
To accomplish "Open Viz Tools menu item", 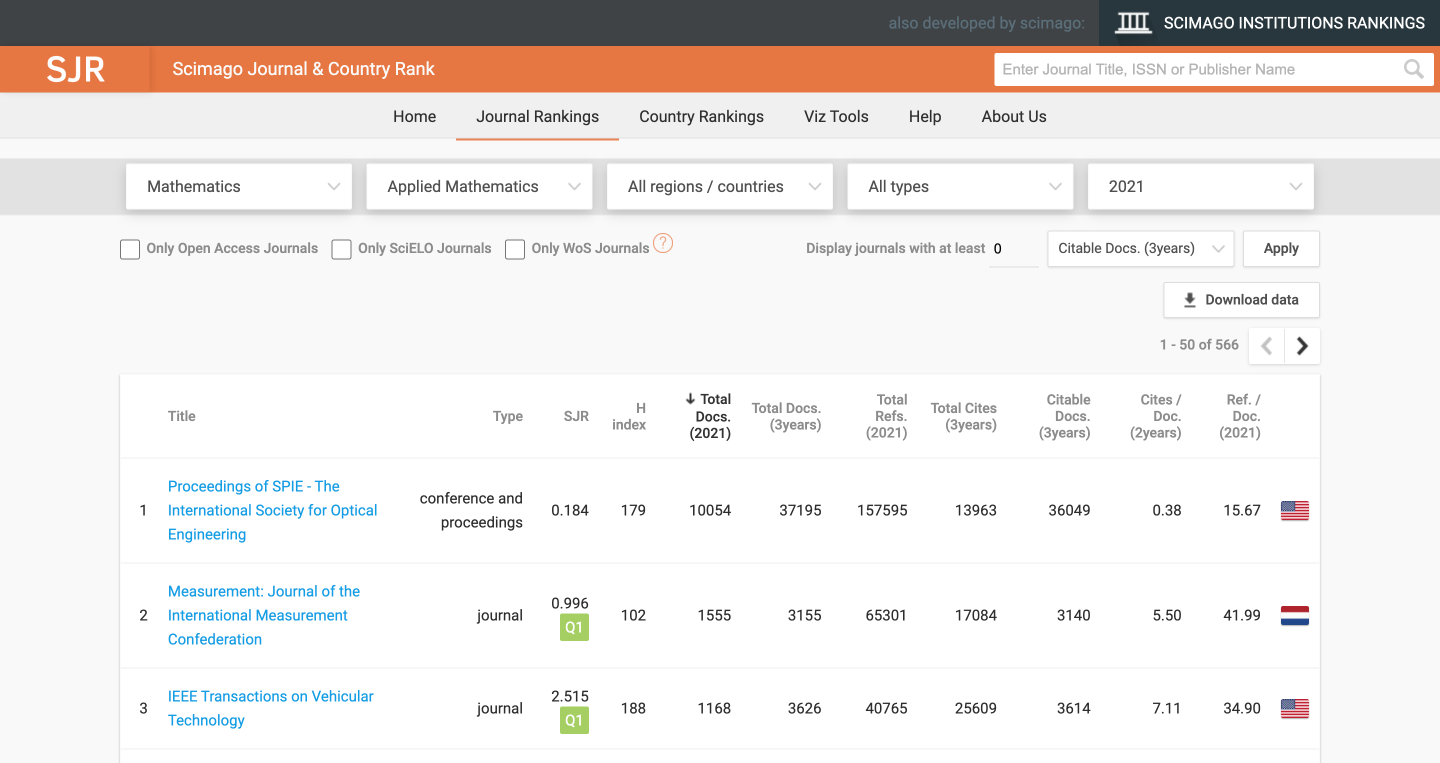I will [x=836, y=116].
